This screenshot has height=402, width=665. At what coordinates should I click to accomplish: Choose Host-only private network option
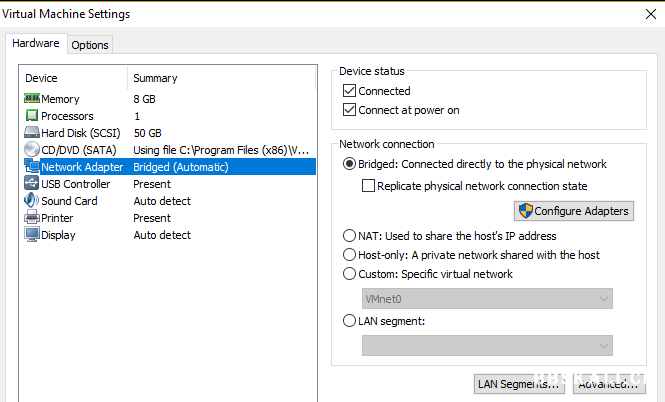[x=349, y=255]
